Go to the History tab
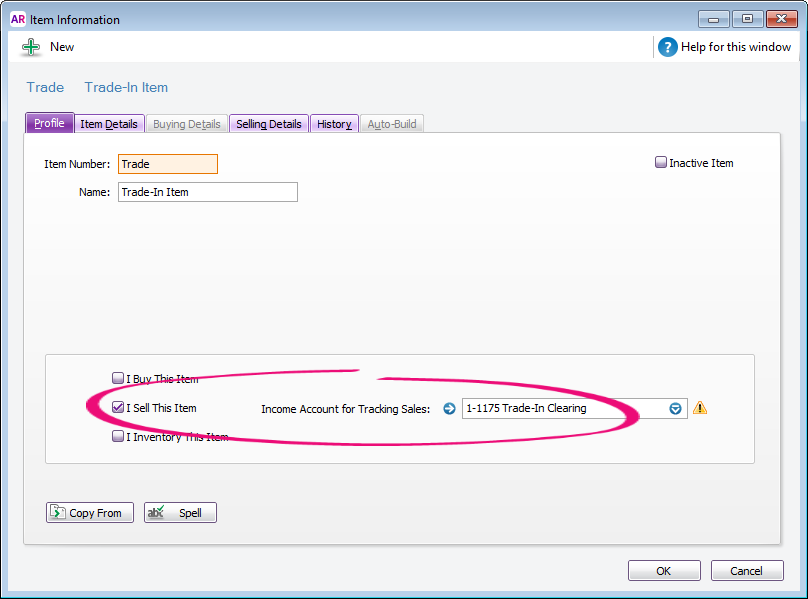808x599 pixels. point(334,124)
